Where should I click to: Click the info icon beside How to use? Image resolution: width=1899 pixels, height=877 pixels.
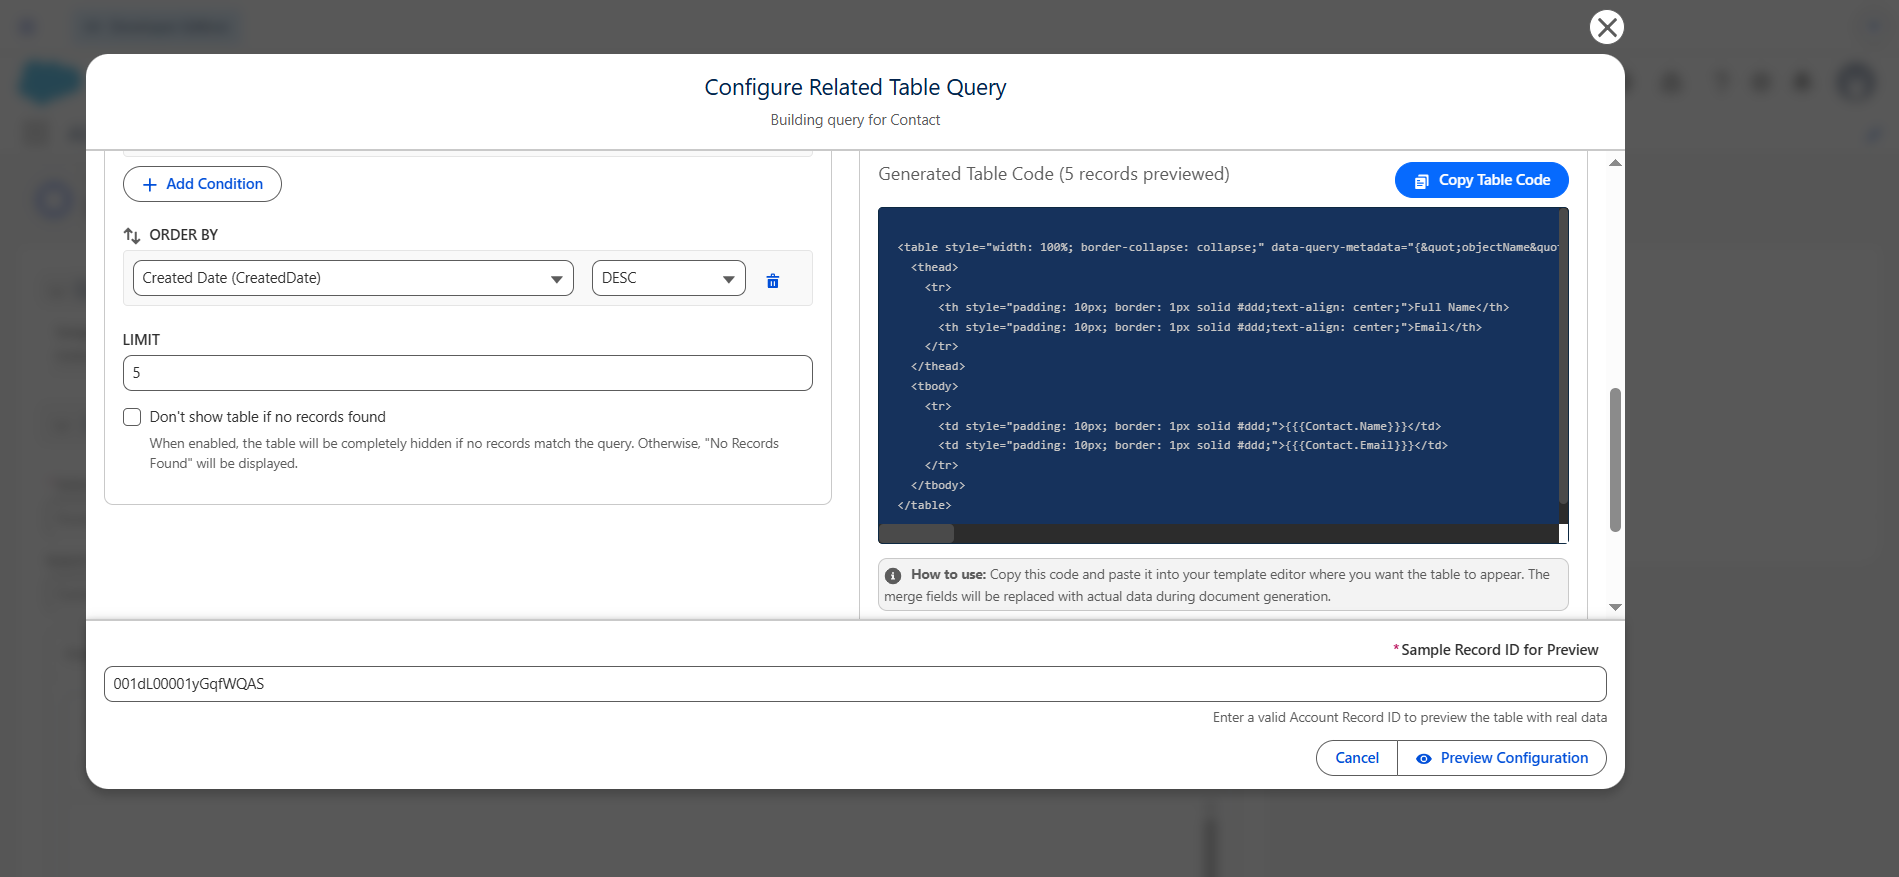[x=893, y=575]
